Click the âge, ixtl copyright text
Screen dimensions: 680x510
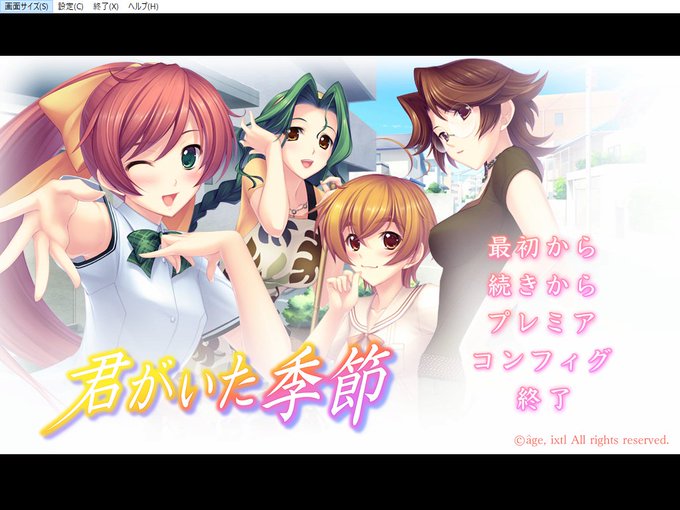click(x=592, y=440)
